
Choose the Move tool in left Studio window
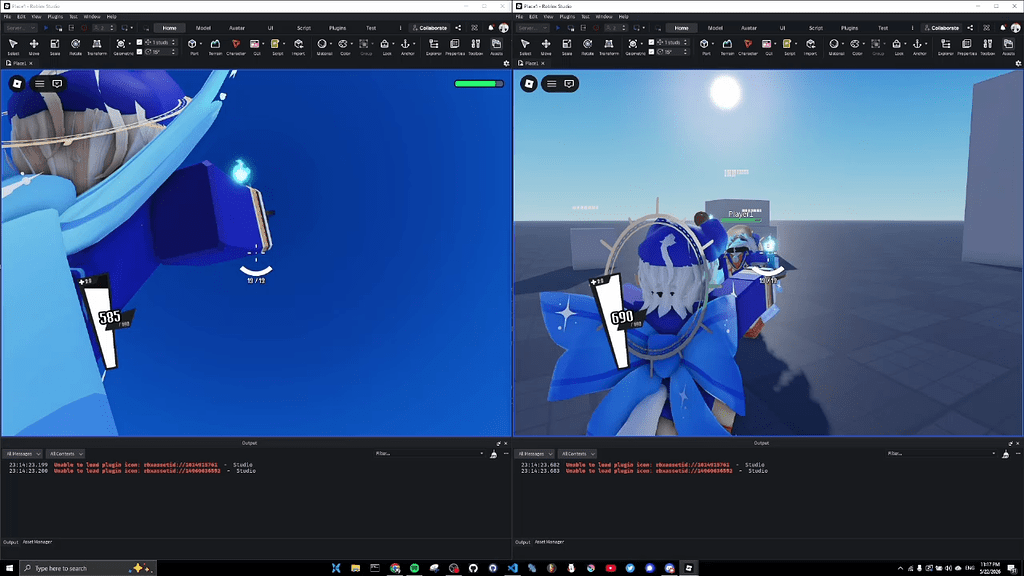(34, 46)
